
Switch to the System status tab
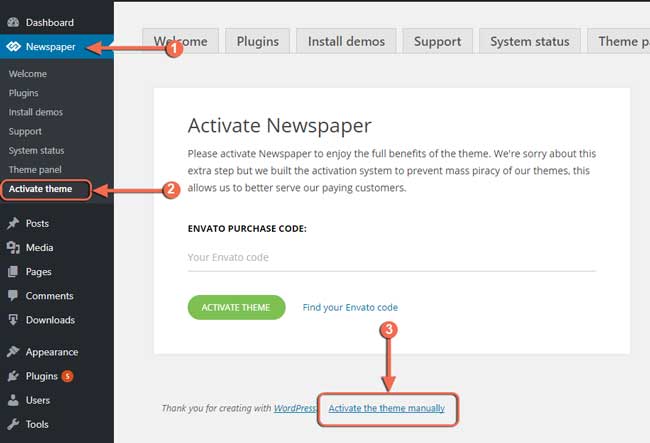click(529, 41)
